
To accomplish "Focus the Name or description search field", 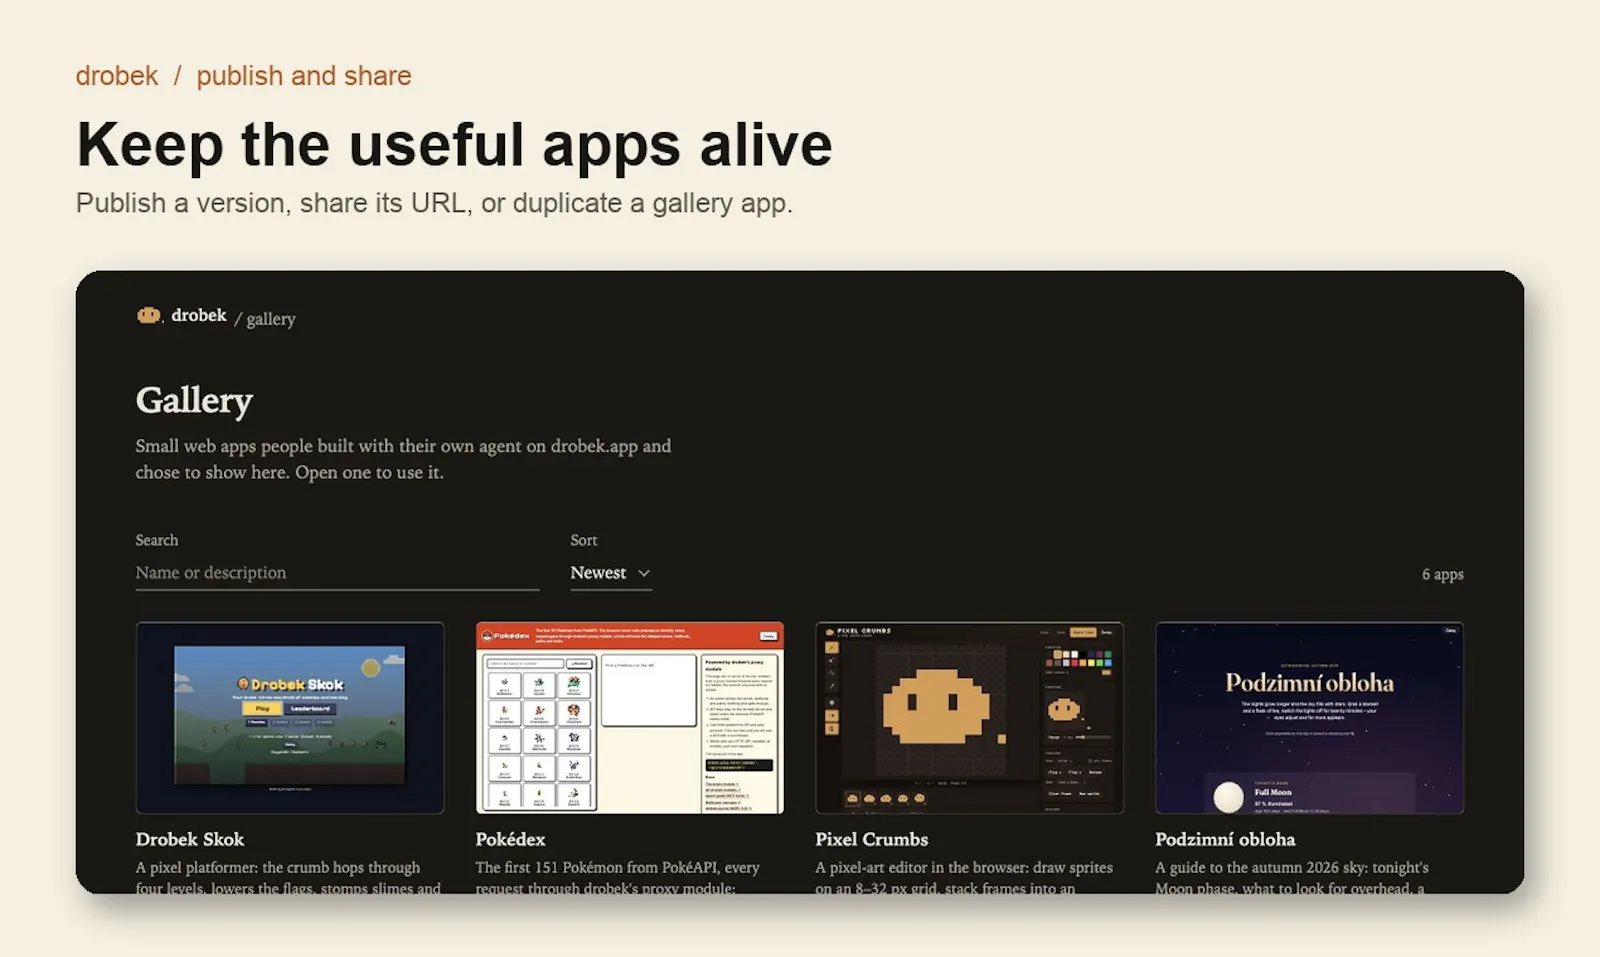I will [x=337, y=573].
